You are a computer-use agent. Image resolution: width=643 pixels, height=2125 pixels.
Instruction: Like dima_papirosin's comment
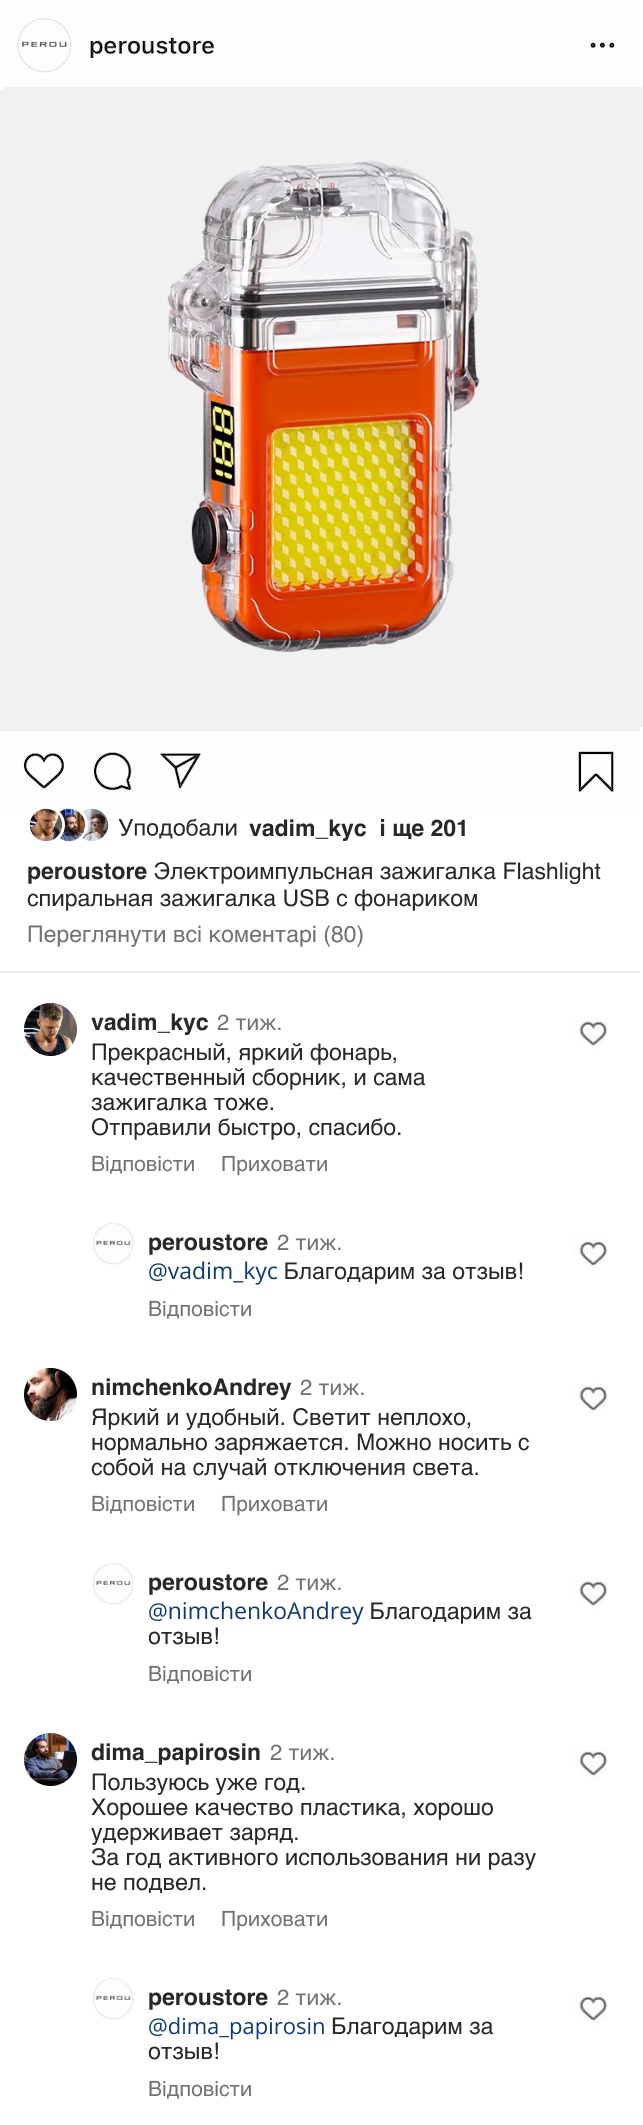point(593,1763)
